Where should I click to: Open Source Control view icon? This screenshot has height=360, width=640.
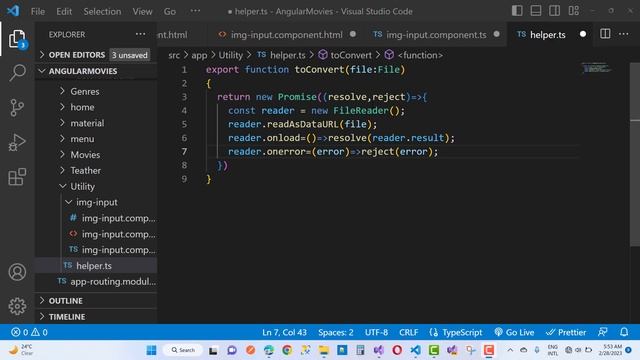click(17, 108)
